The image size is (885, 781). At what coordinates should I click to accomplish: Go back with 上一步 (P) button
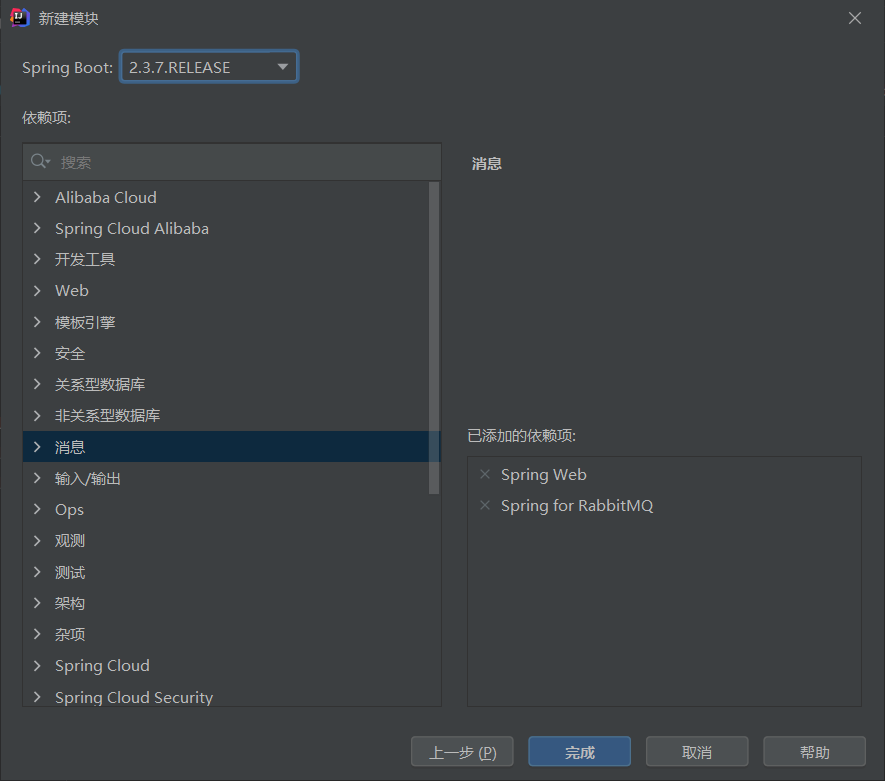click(462, 752)
